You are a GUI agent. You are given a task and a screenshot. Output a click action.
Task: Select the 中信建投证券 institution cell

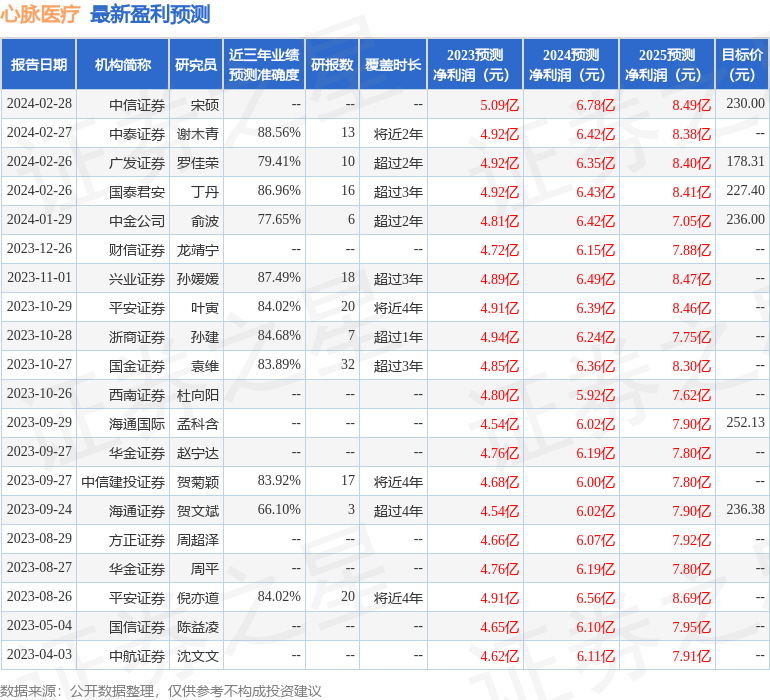(123, 482)
